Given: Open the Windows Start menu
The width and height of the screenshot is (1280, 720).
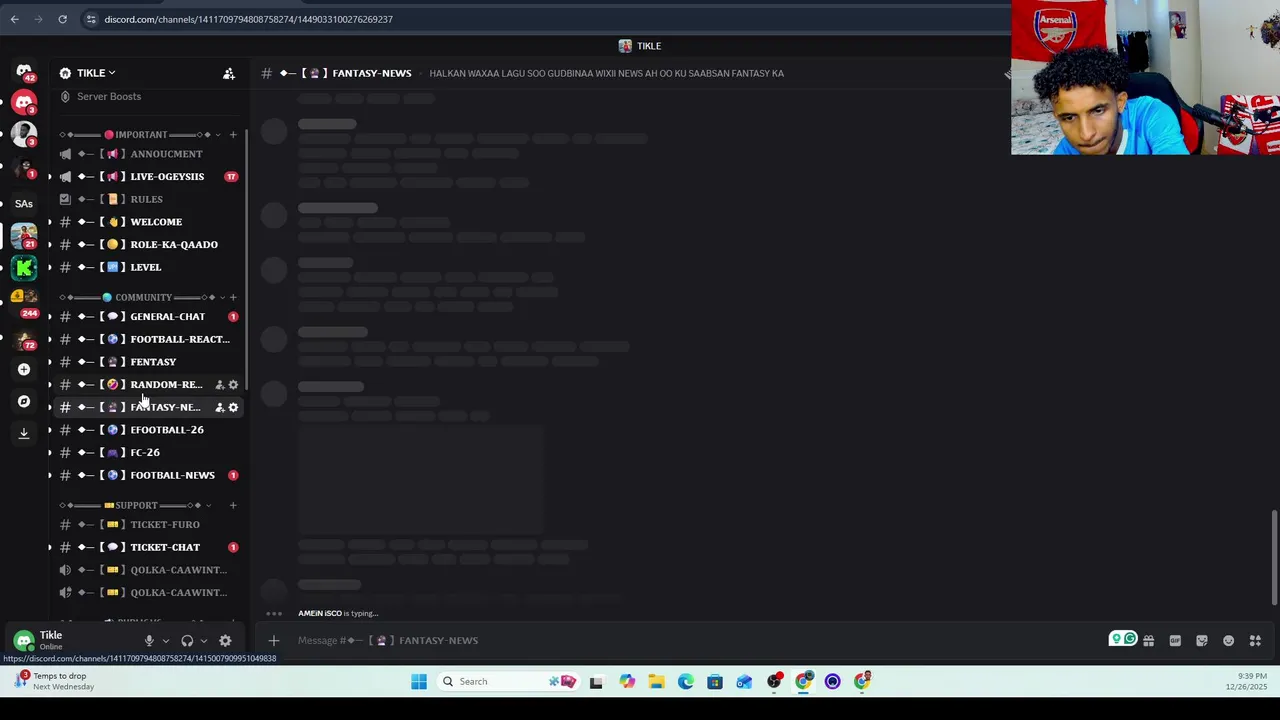Looking at the screenshot, I should point(419,682).
